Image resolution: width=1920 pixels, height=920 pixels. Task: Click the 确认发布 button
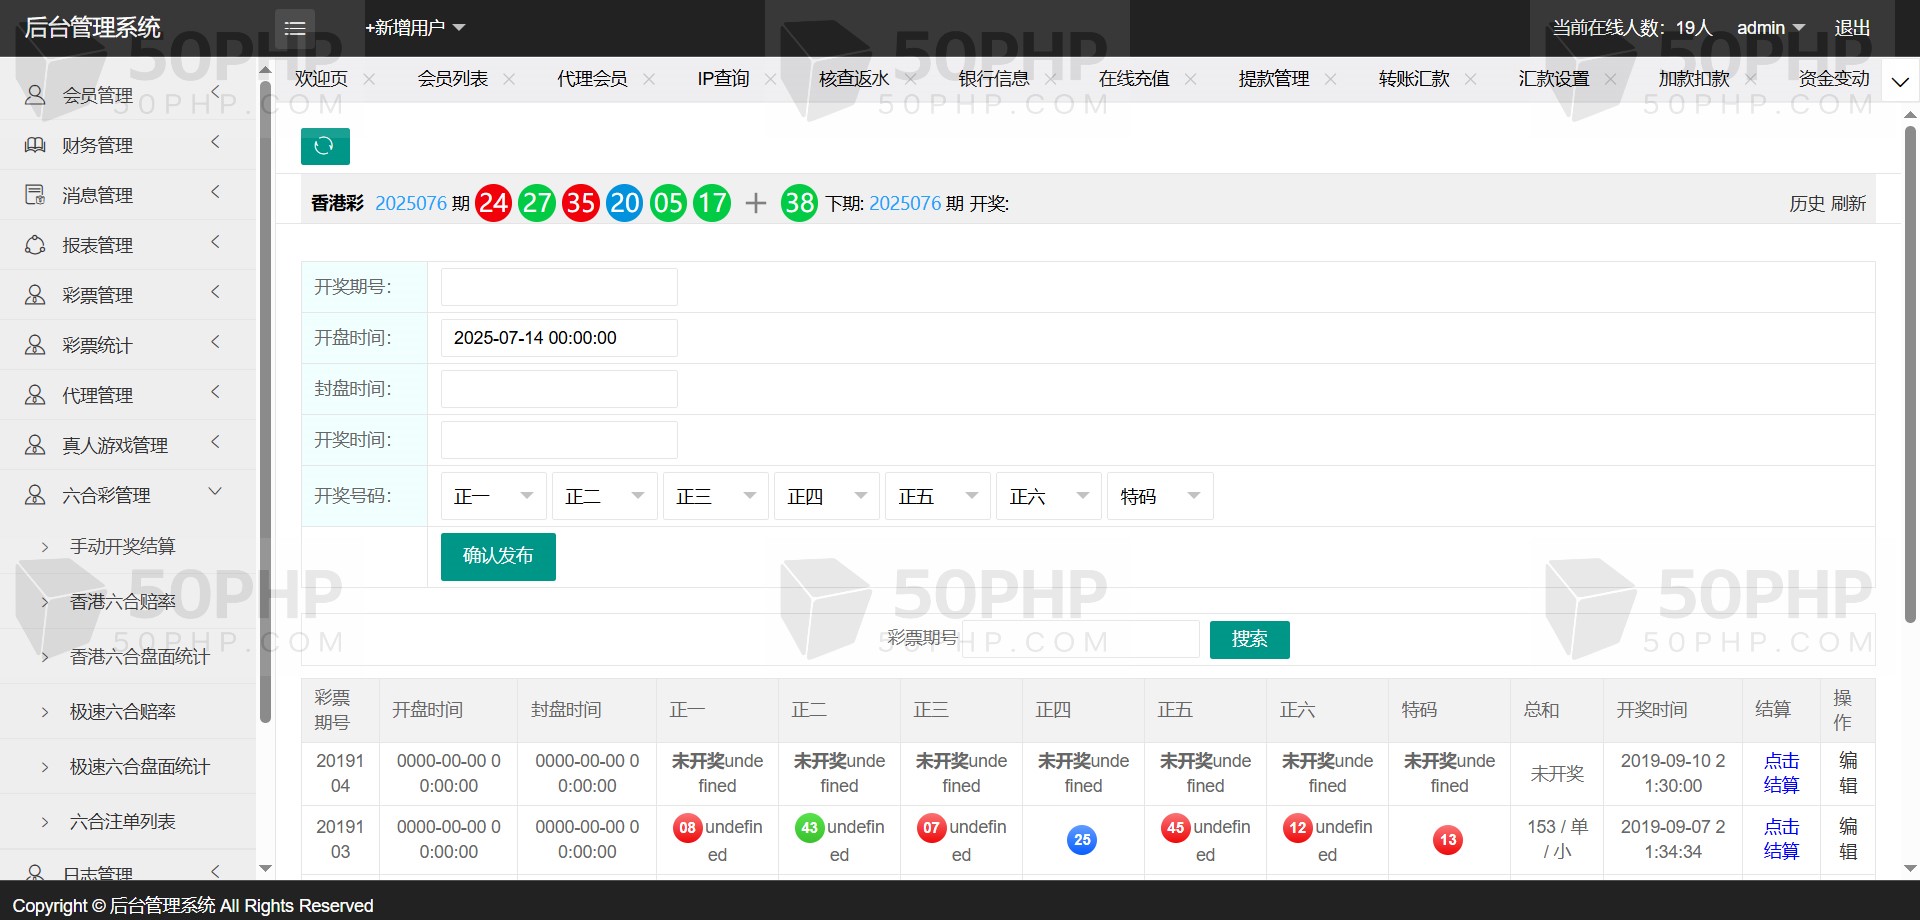tap(498, 556)
